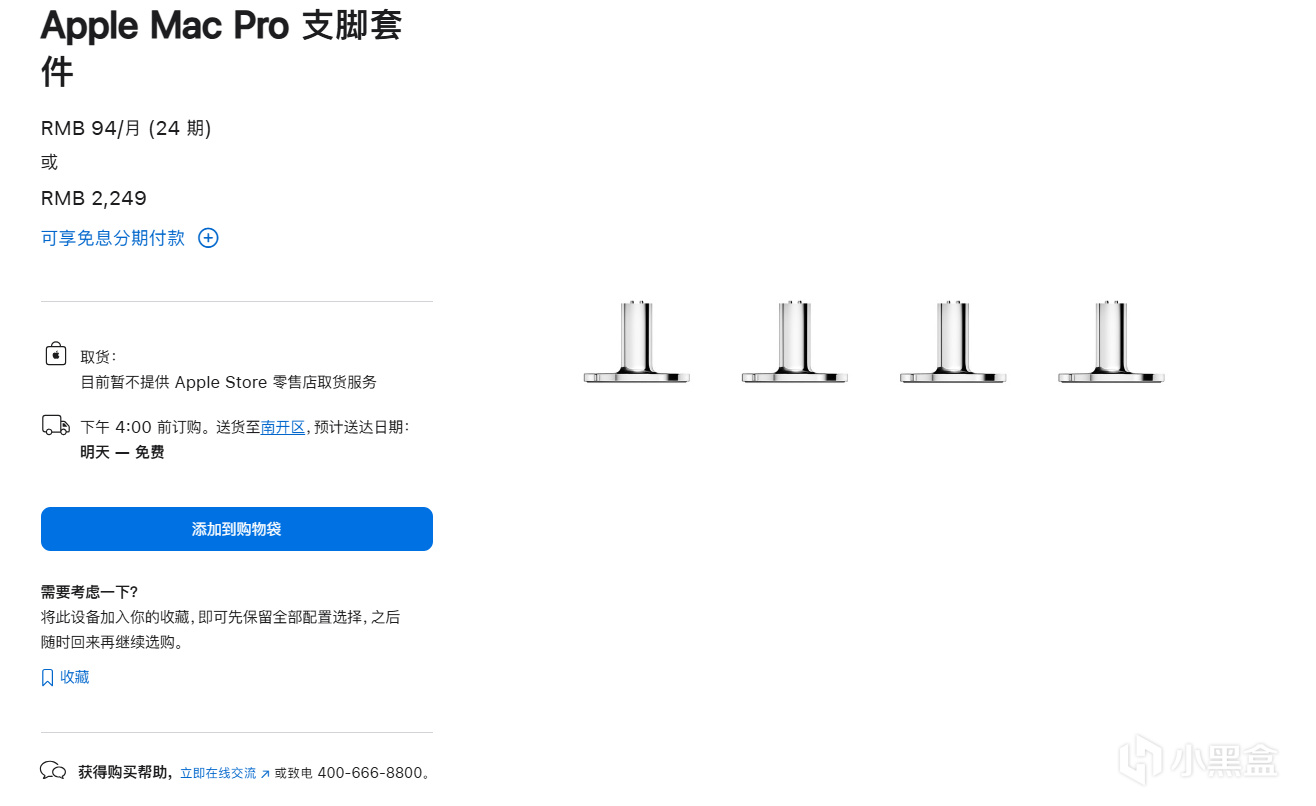Click the RMB 2,249 price text
The height and width of the screenshot is (806, 1316).
[94, 198]
